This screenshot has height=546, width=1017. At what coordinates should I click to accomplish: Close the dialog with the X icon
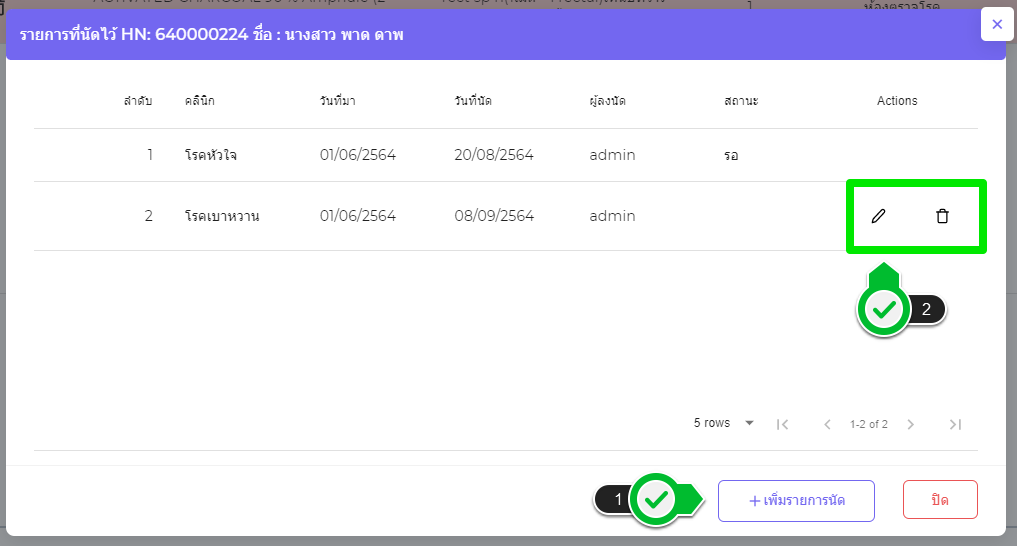[997, 24]
